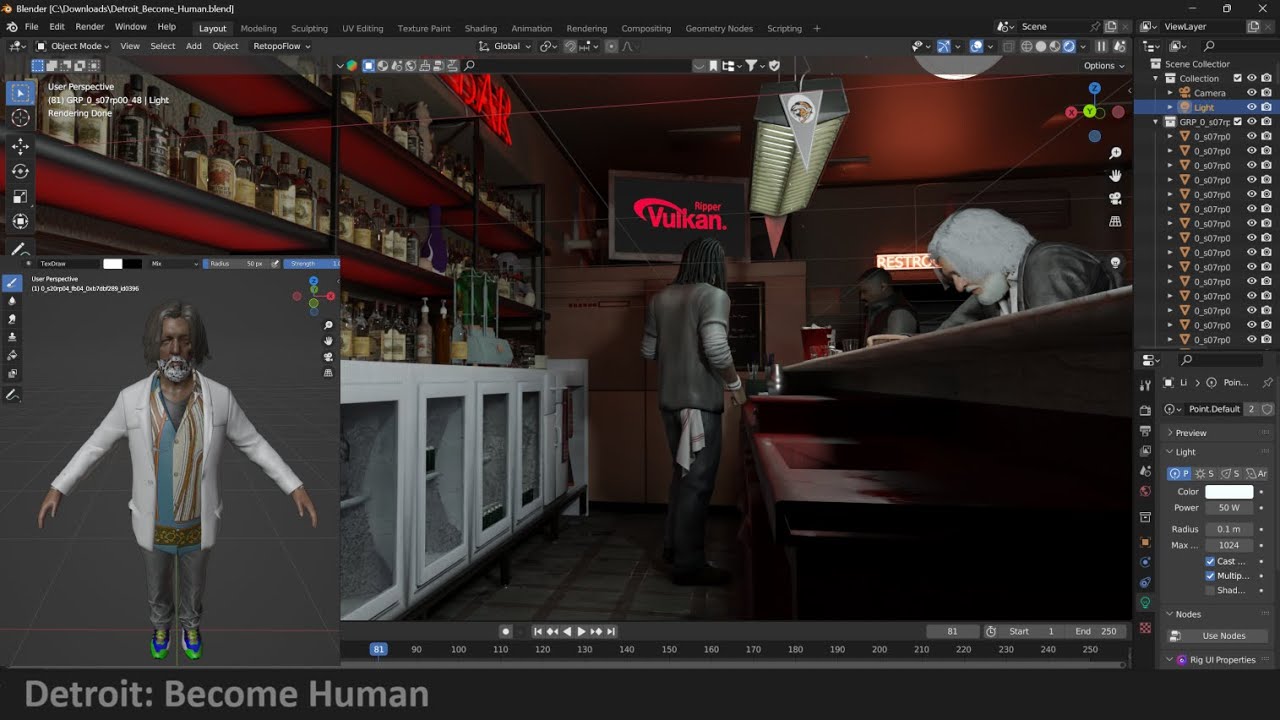The image size is (1280, 720).
Task: Expand the Preview panel
Action: (1218, 433)
